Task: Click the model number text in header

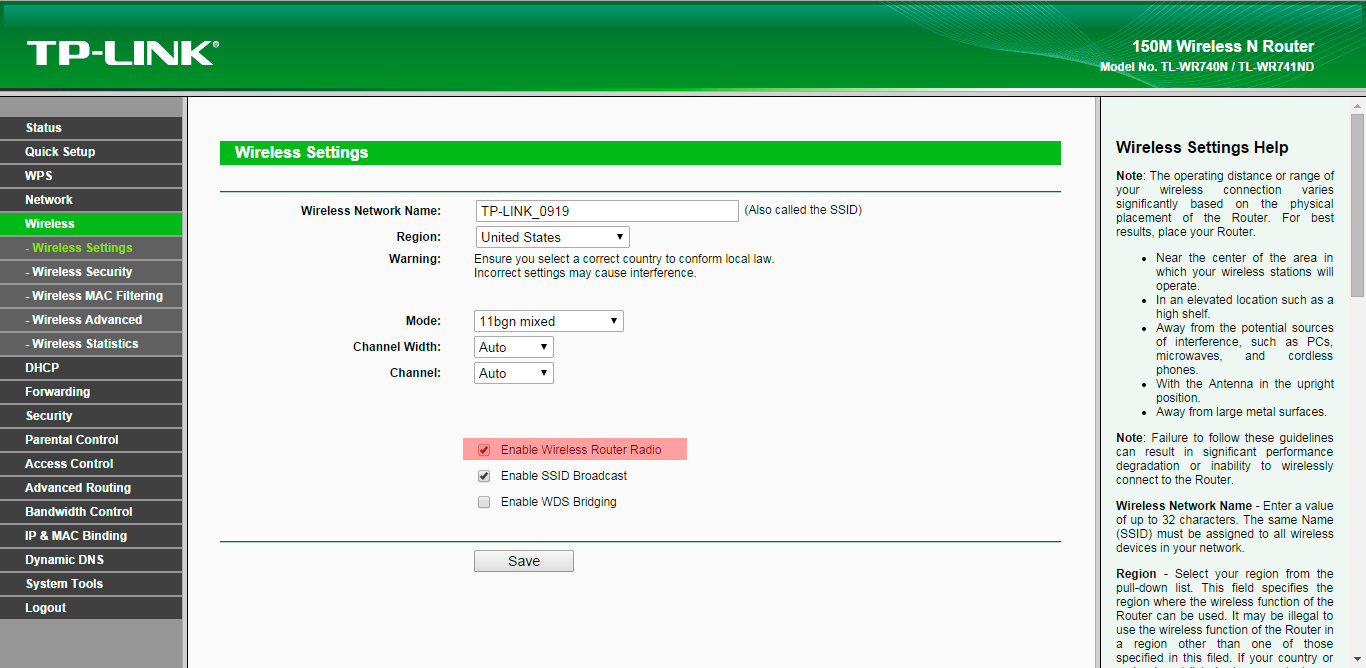Action: coord(1207,67)
